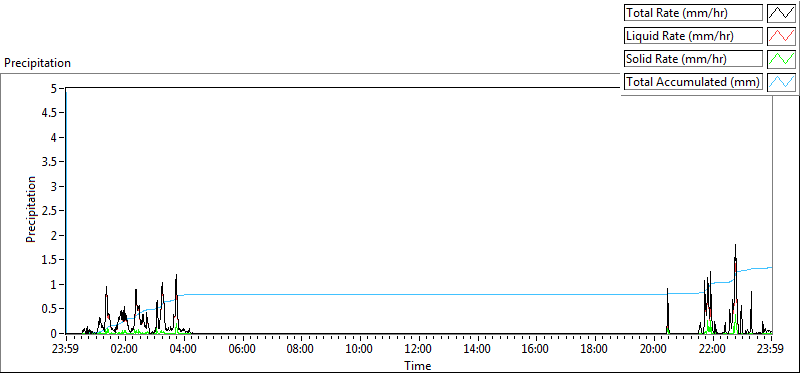
Task: Click the 02:00 time axis marker
Action: (x=124, y=350)
